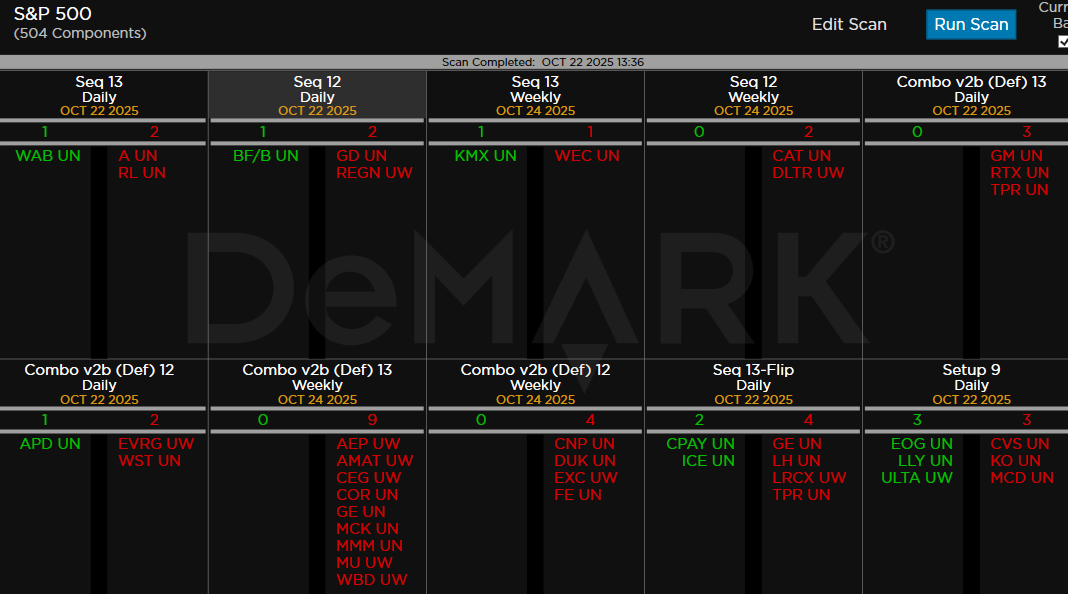Open the REGN UW ticker

374,173
